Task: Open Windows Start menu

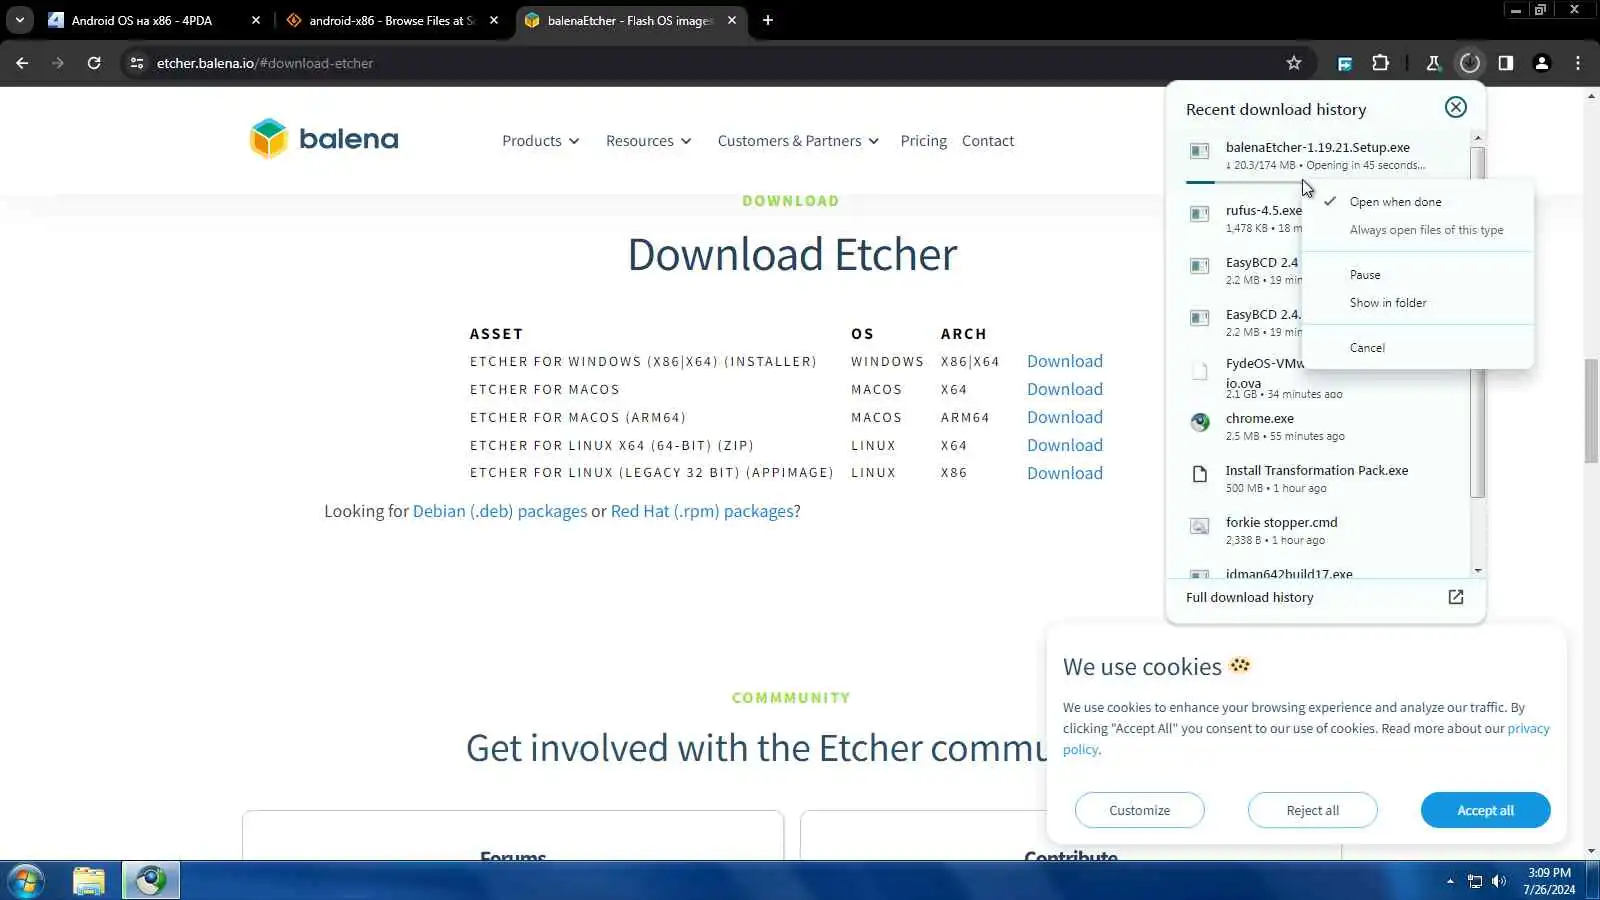Action: (26, 881)
